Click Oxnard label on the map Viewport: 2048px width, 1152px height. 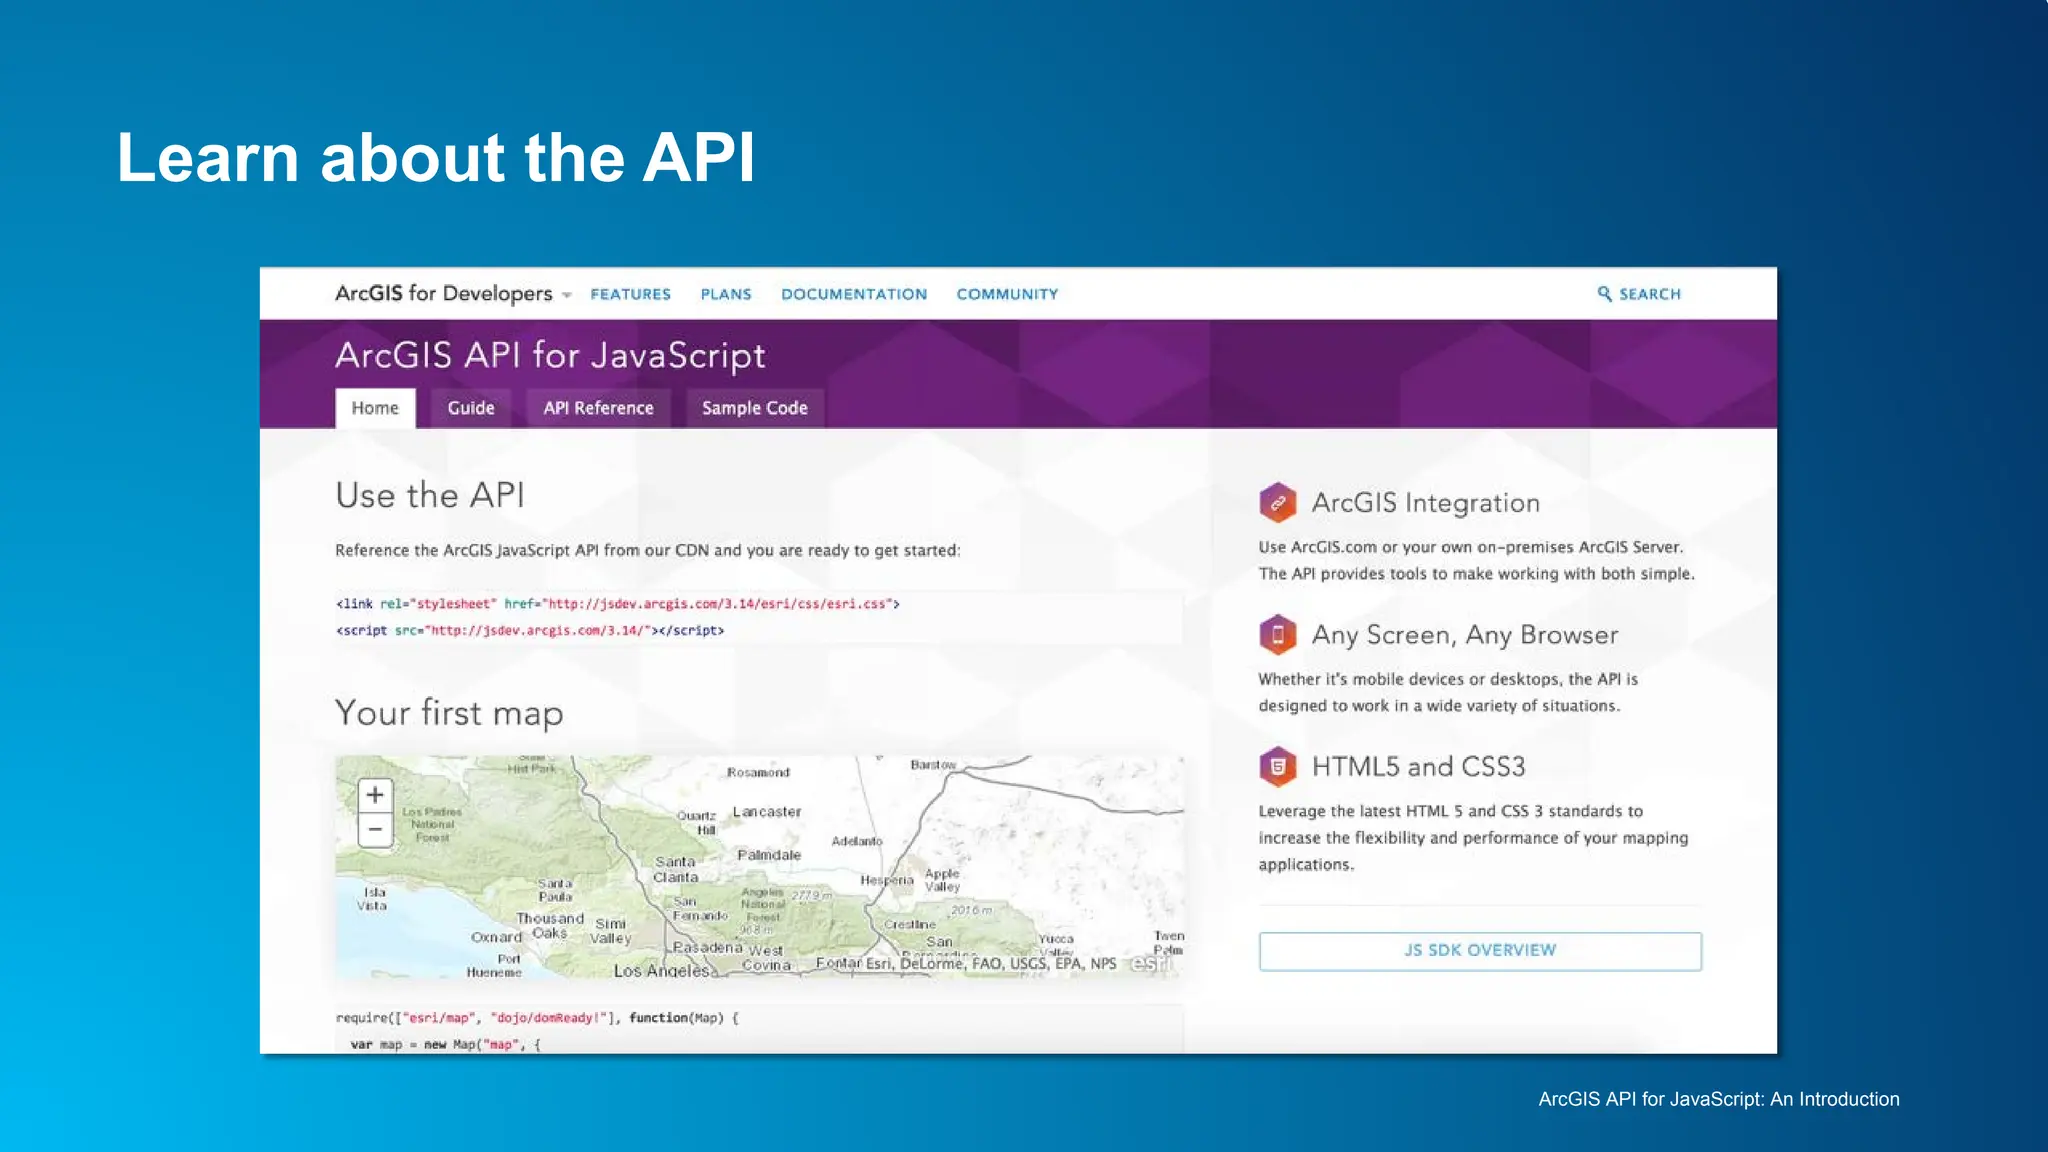tap(497, 937)
